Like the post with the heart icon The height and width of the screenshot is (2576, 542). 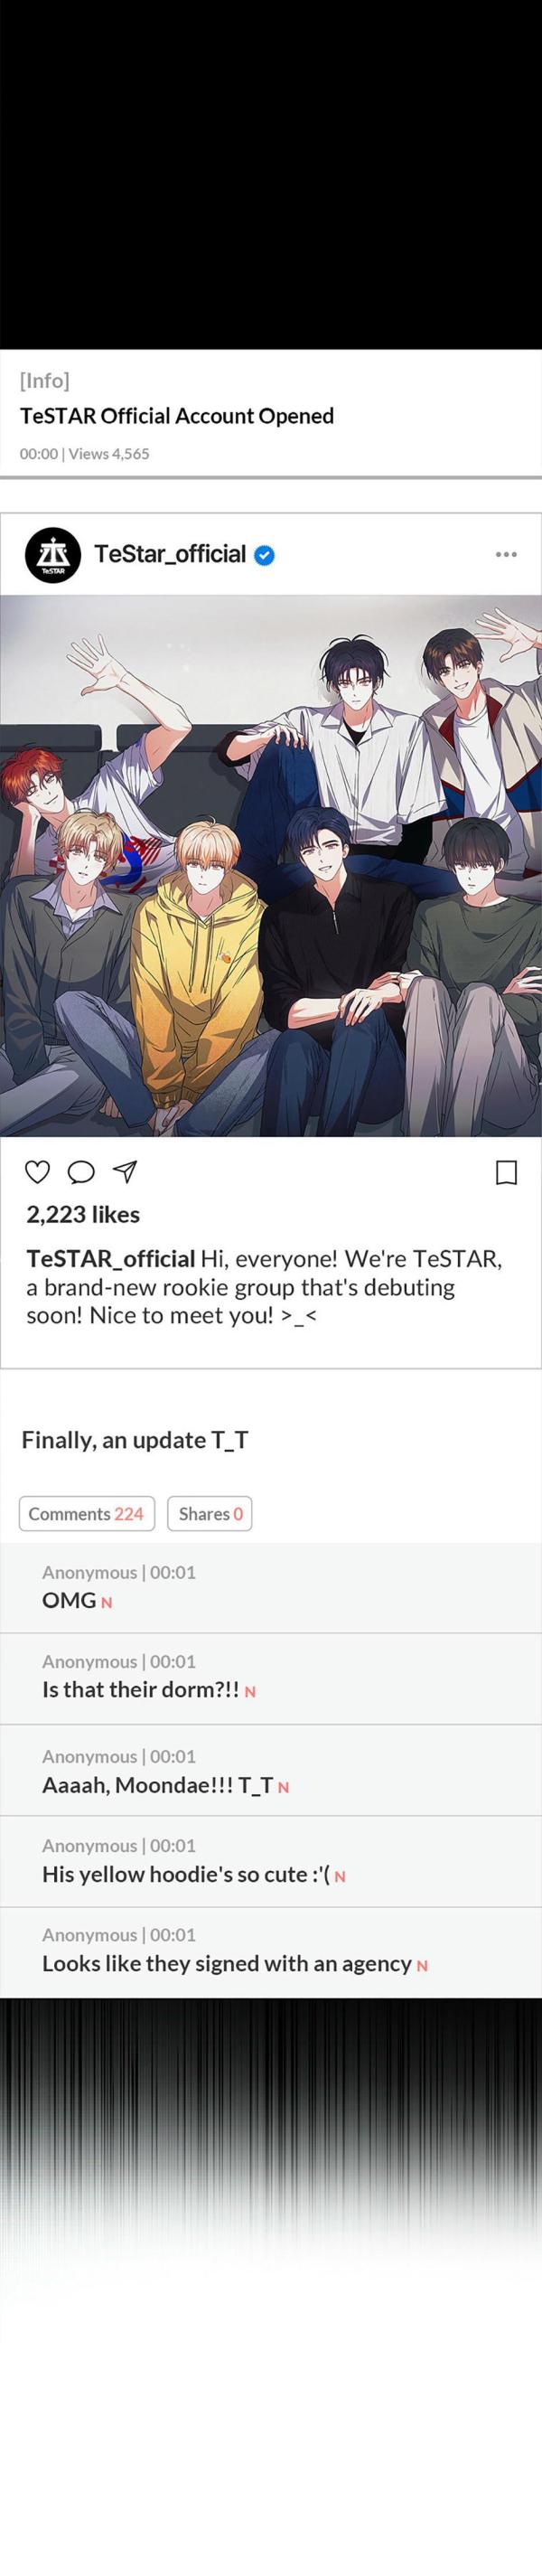37,1172
